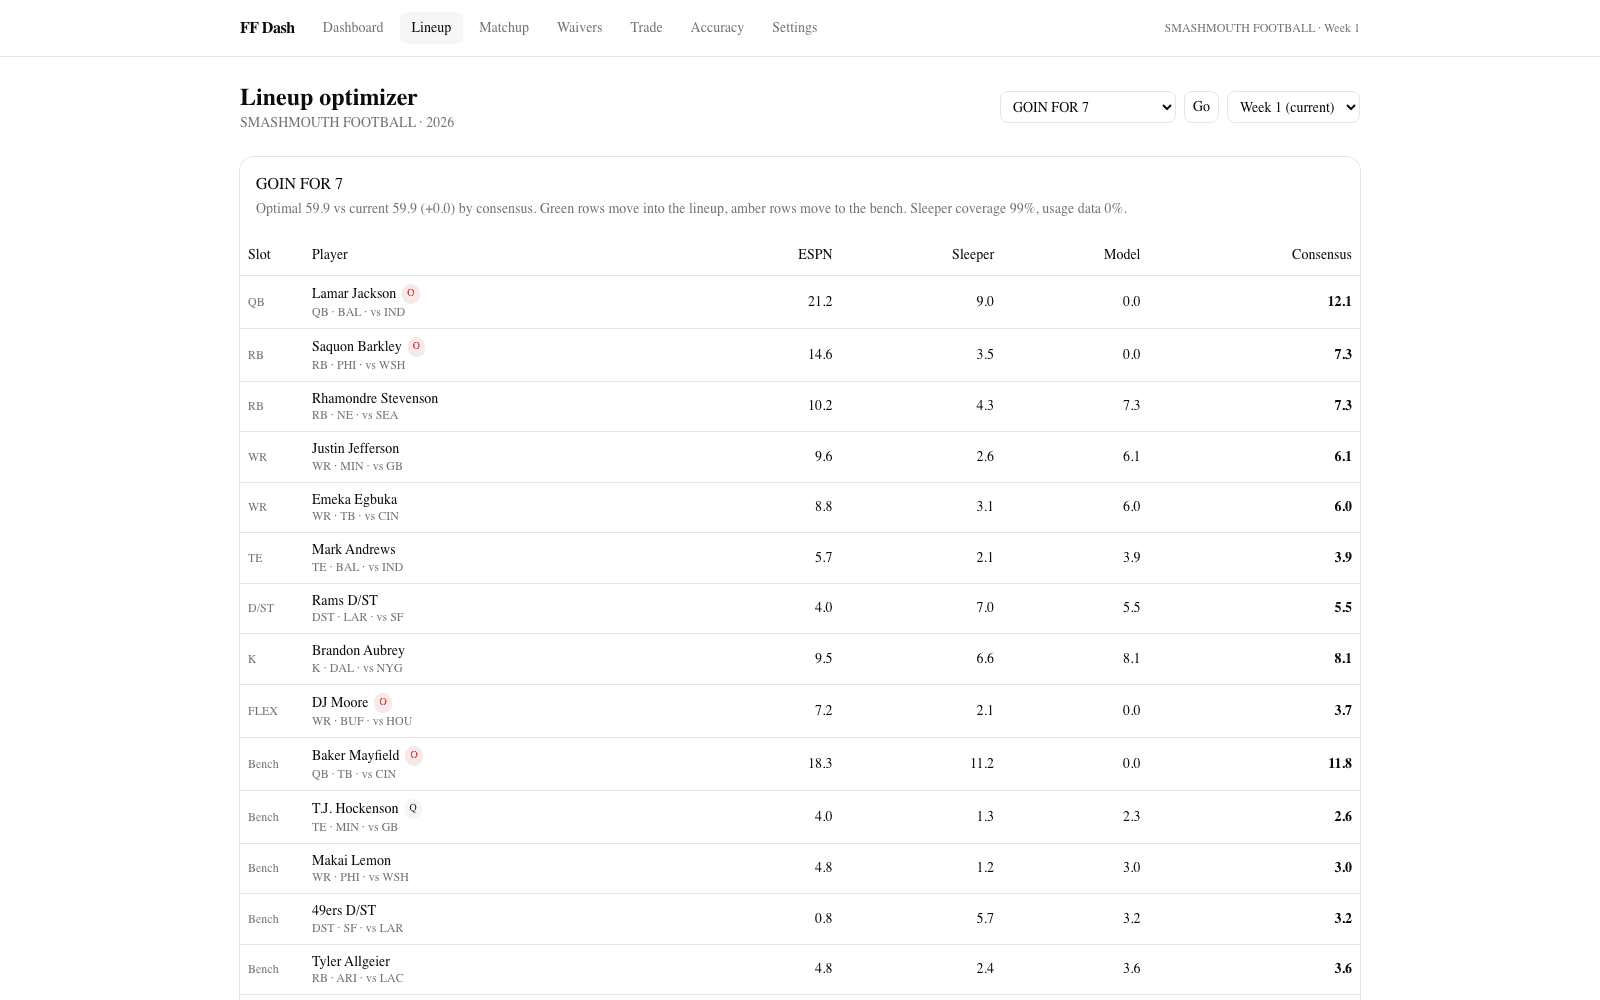Click the Out status badge beside Saquon Barkley
The height and width of the screenshot is (1000, 1600).
pos(416,347)
